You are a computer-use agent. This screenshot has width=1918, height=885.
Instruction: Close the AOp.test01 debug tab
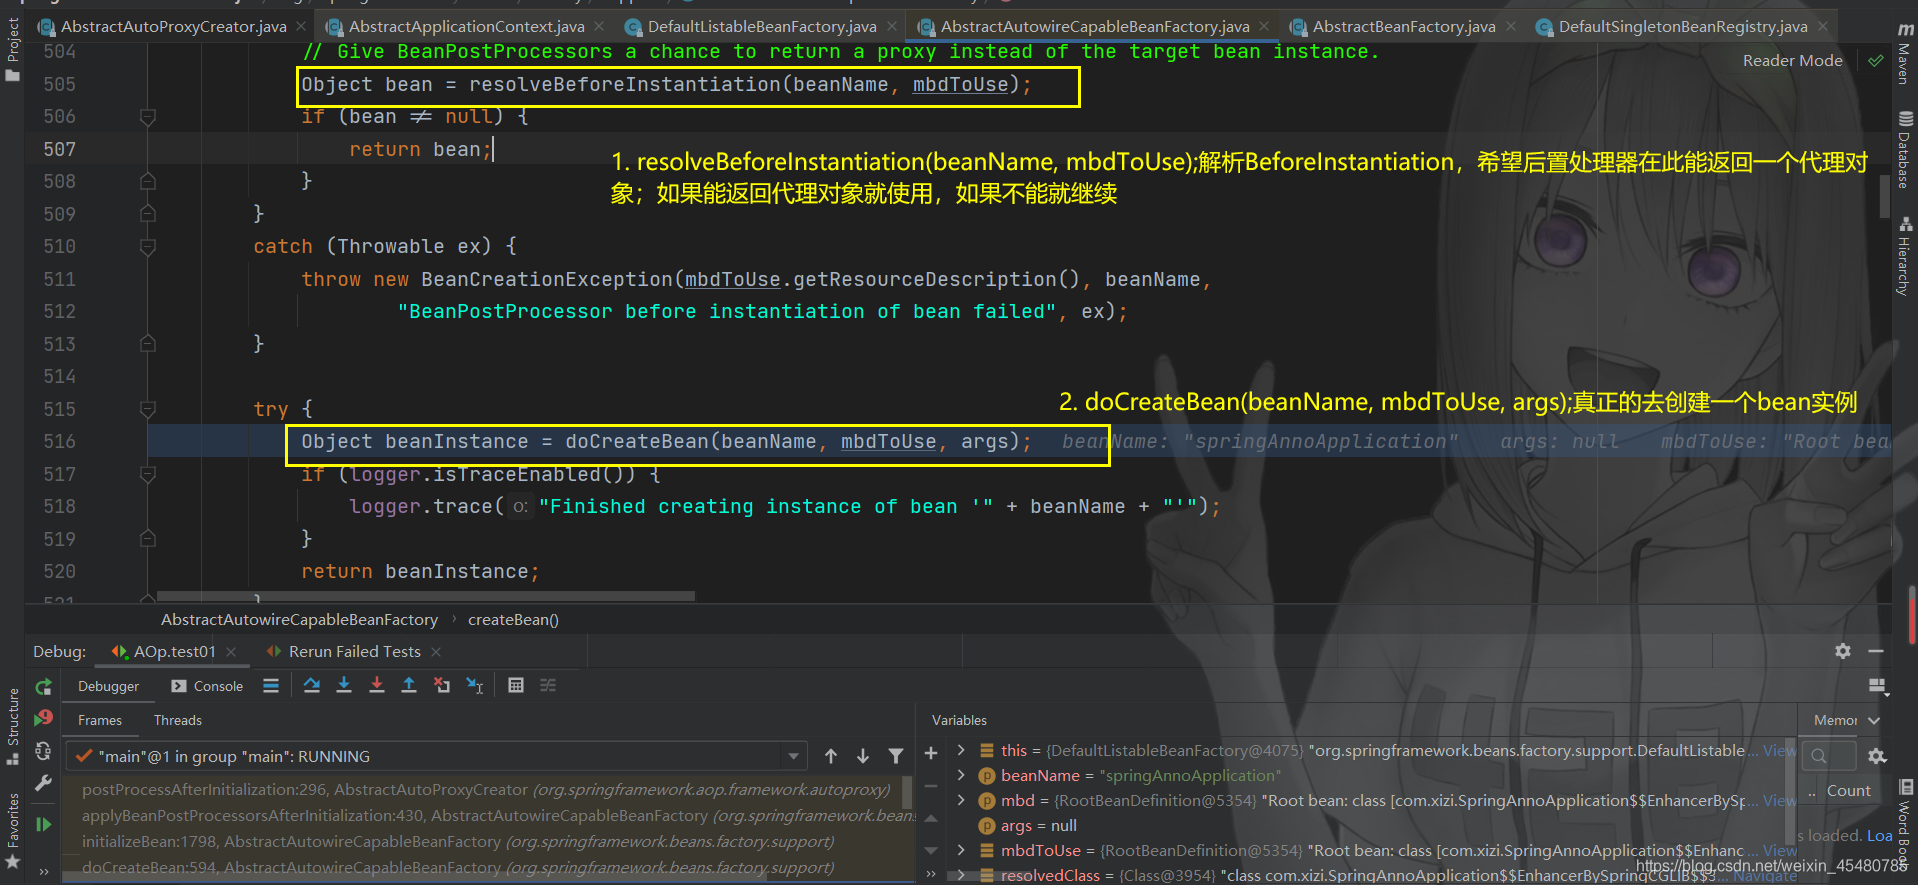point(232,652)
